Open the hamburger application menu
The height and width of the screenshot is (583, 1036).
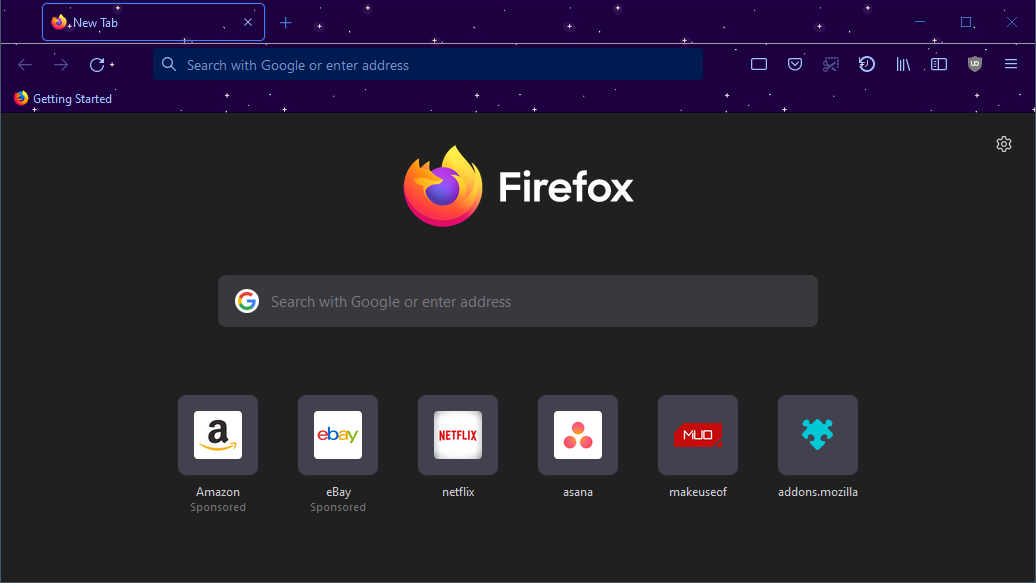point(1011,65)
